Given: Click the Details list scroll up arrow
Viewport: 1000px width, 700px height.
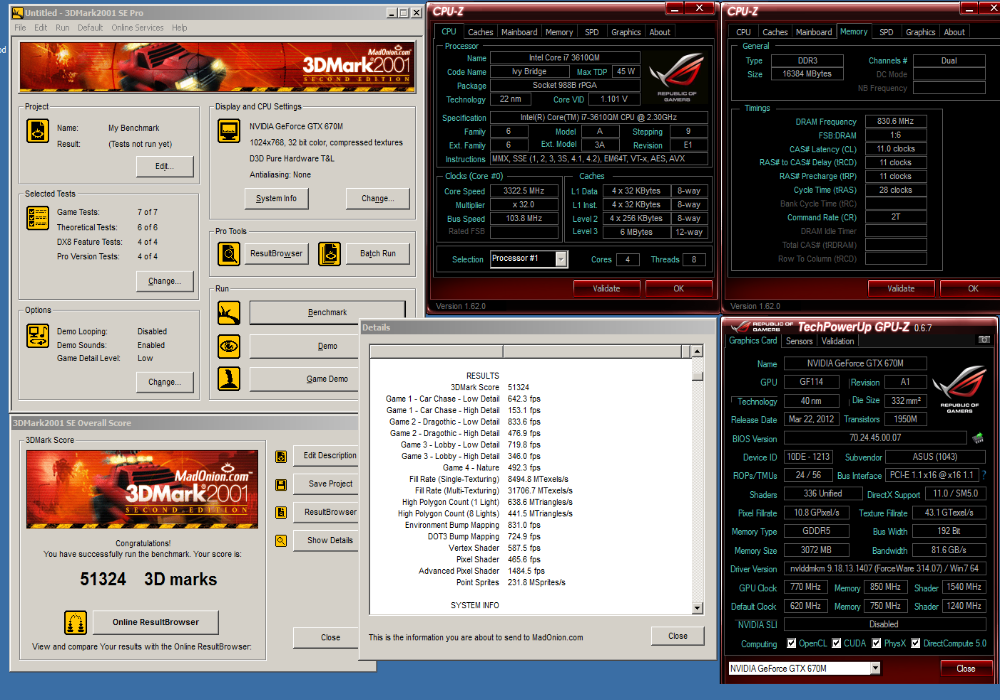Looking at the screenshot, I should tap(697, 351).
